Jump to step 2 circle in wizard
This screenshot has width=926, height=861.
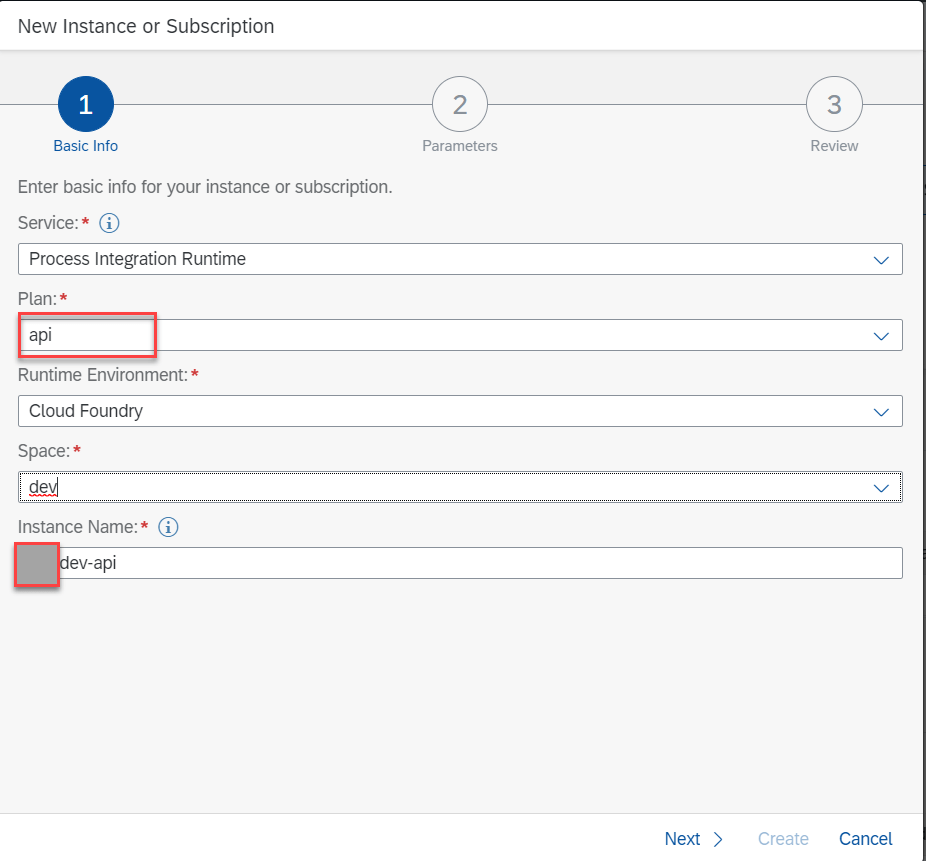click(460, 104)
